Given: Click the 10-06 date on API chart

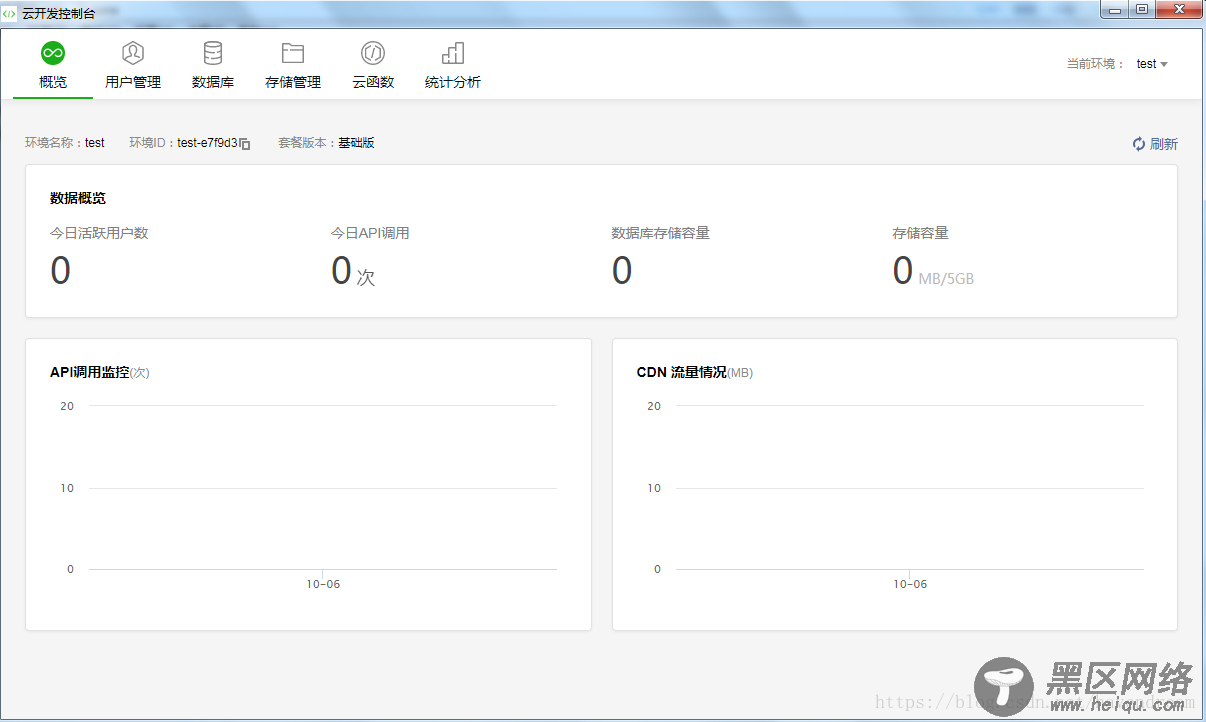Looking at the screenshot, I should coord(323,584).
